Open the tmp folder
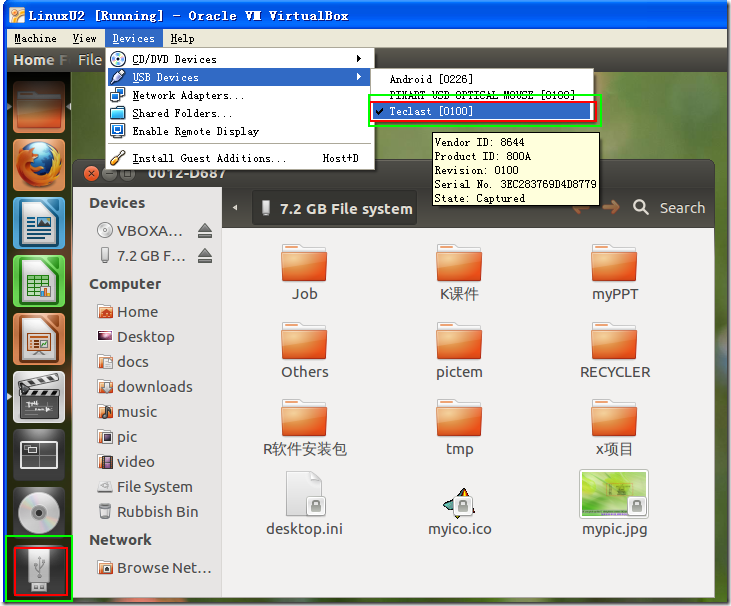Image resolution: width=731 pixels, height=606 pixels. [x=459, y=428]
